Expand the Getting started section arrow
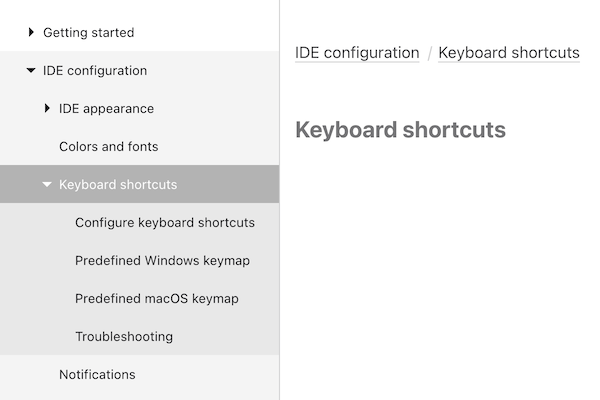The image size is (600, 400). [x=31, y=33]
